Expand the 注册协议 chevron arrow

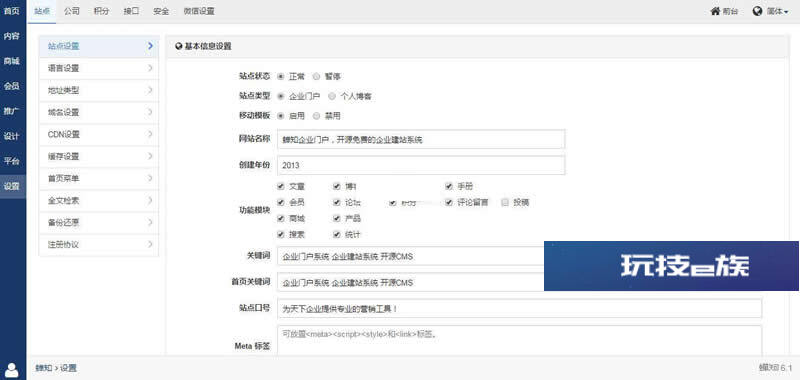click(x=150, y=244)
